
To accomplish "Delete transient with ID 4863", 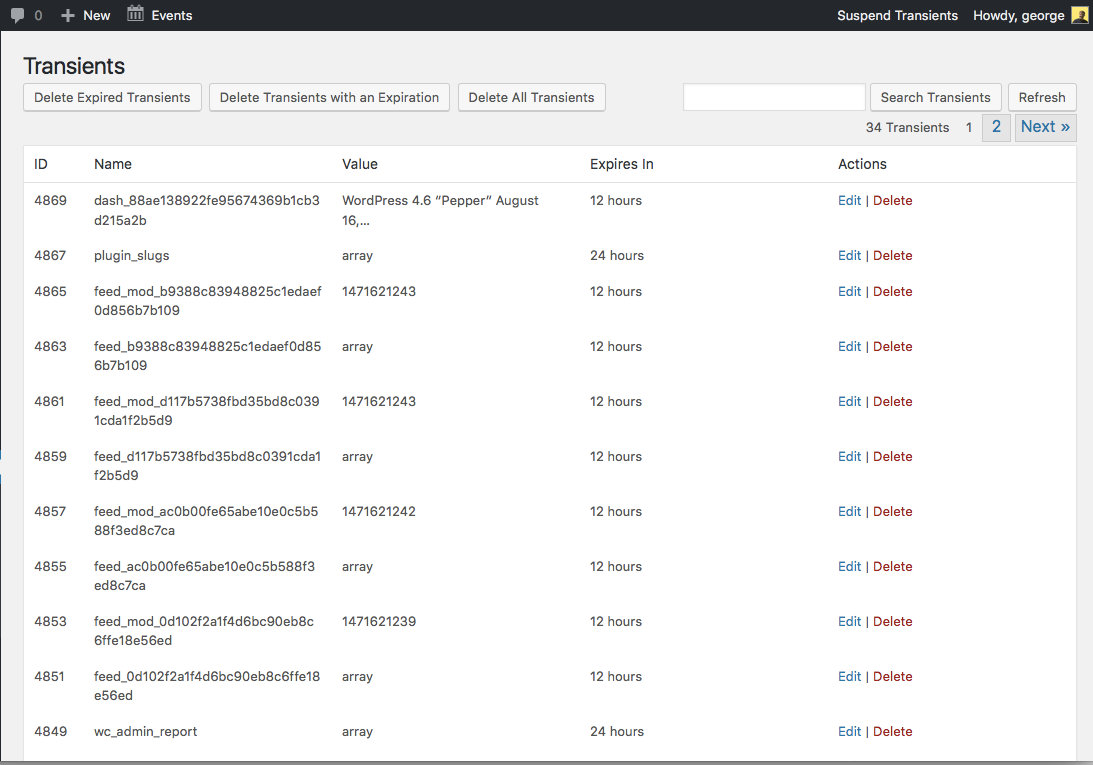I will click(x=892, y=346).
